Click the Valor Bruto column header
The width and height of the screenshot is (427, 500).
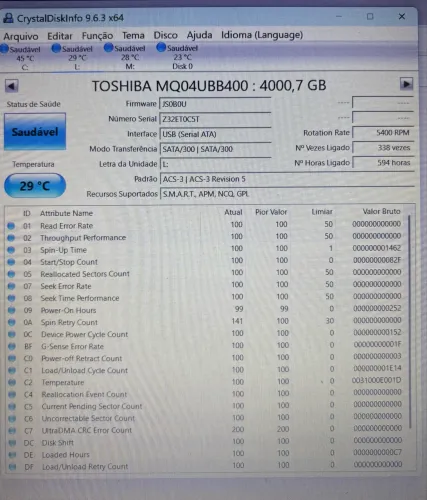pos(381,211)
